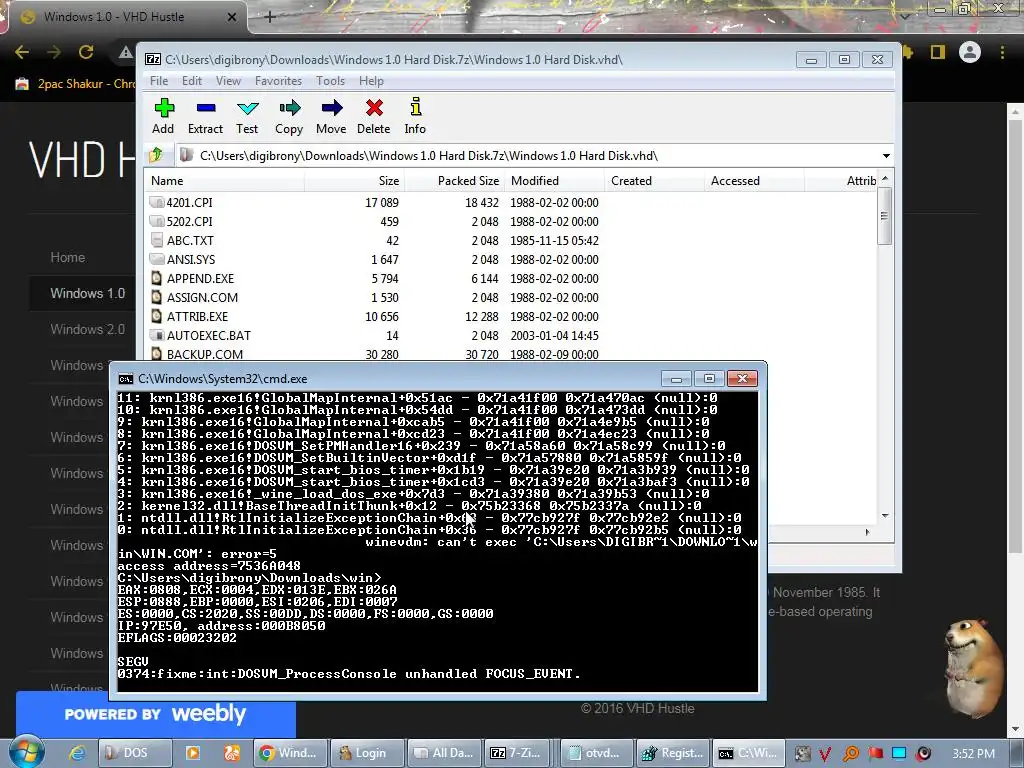Open the View menu in 7-Zip
Viewport: 1024px width, 768px height.
[228, 81]
